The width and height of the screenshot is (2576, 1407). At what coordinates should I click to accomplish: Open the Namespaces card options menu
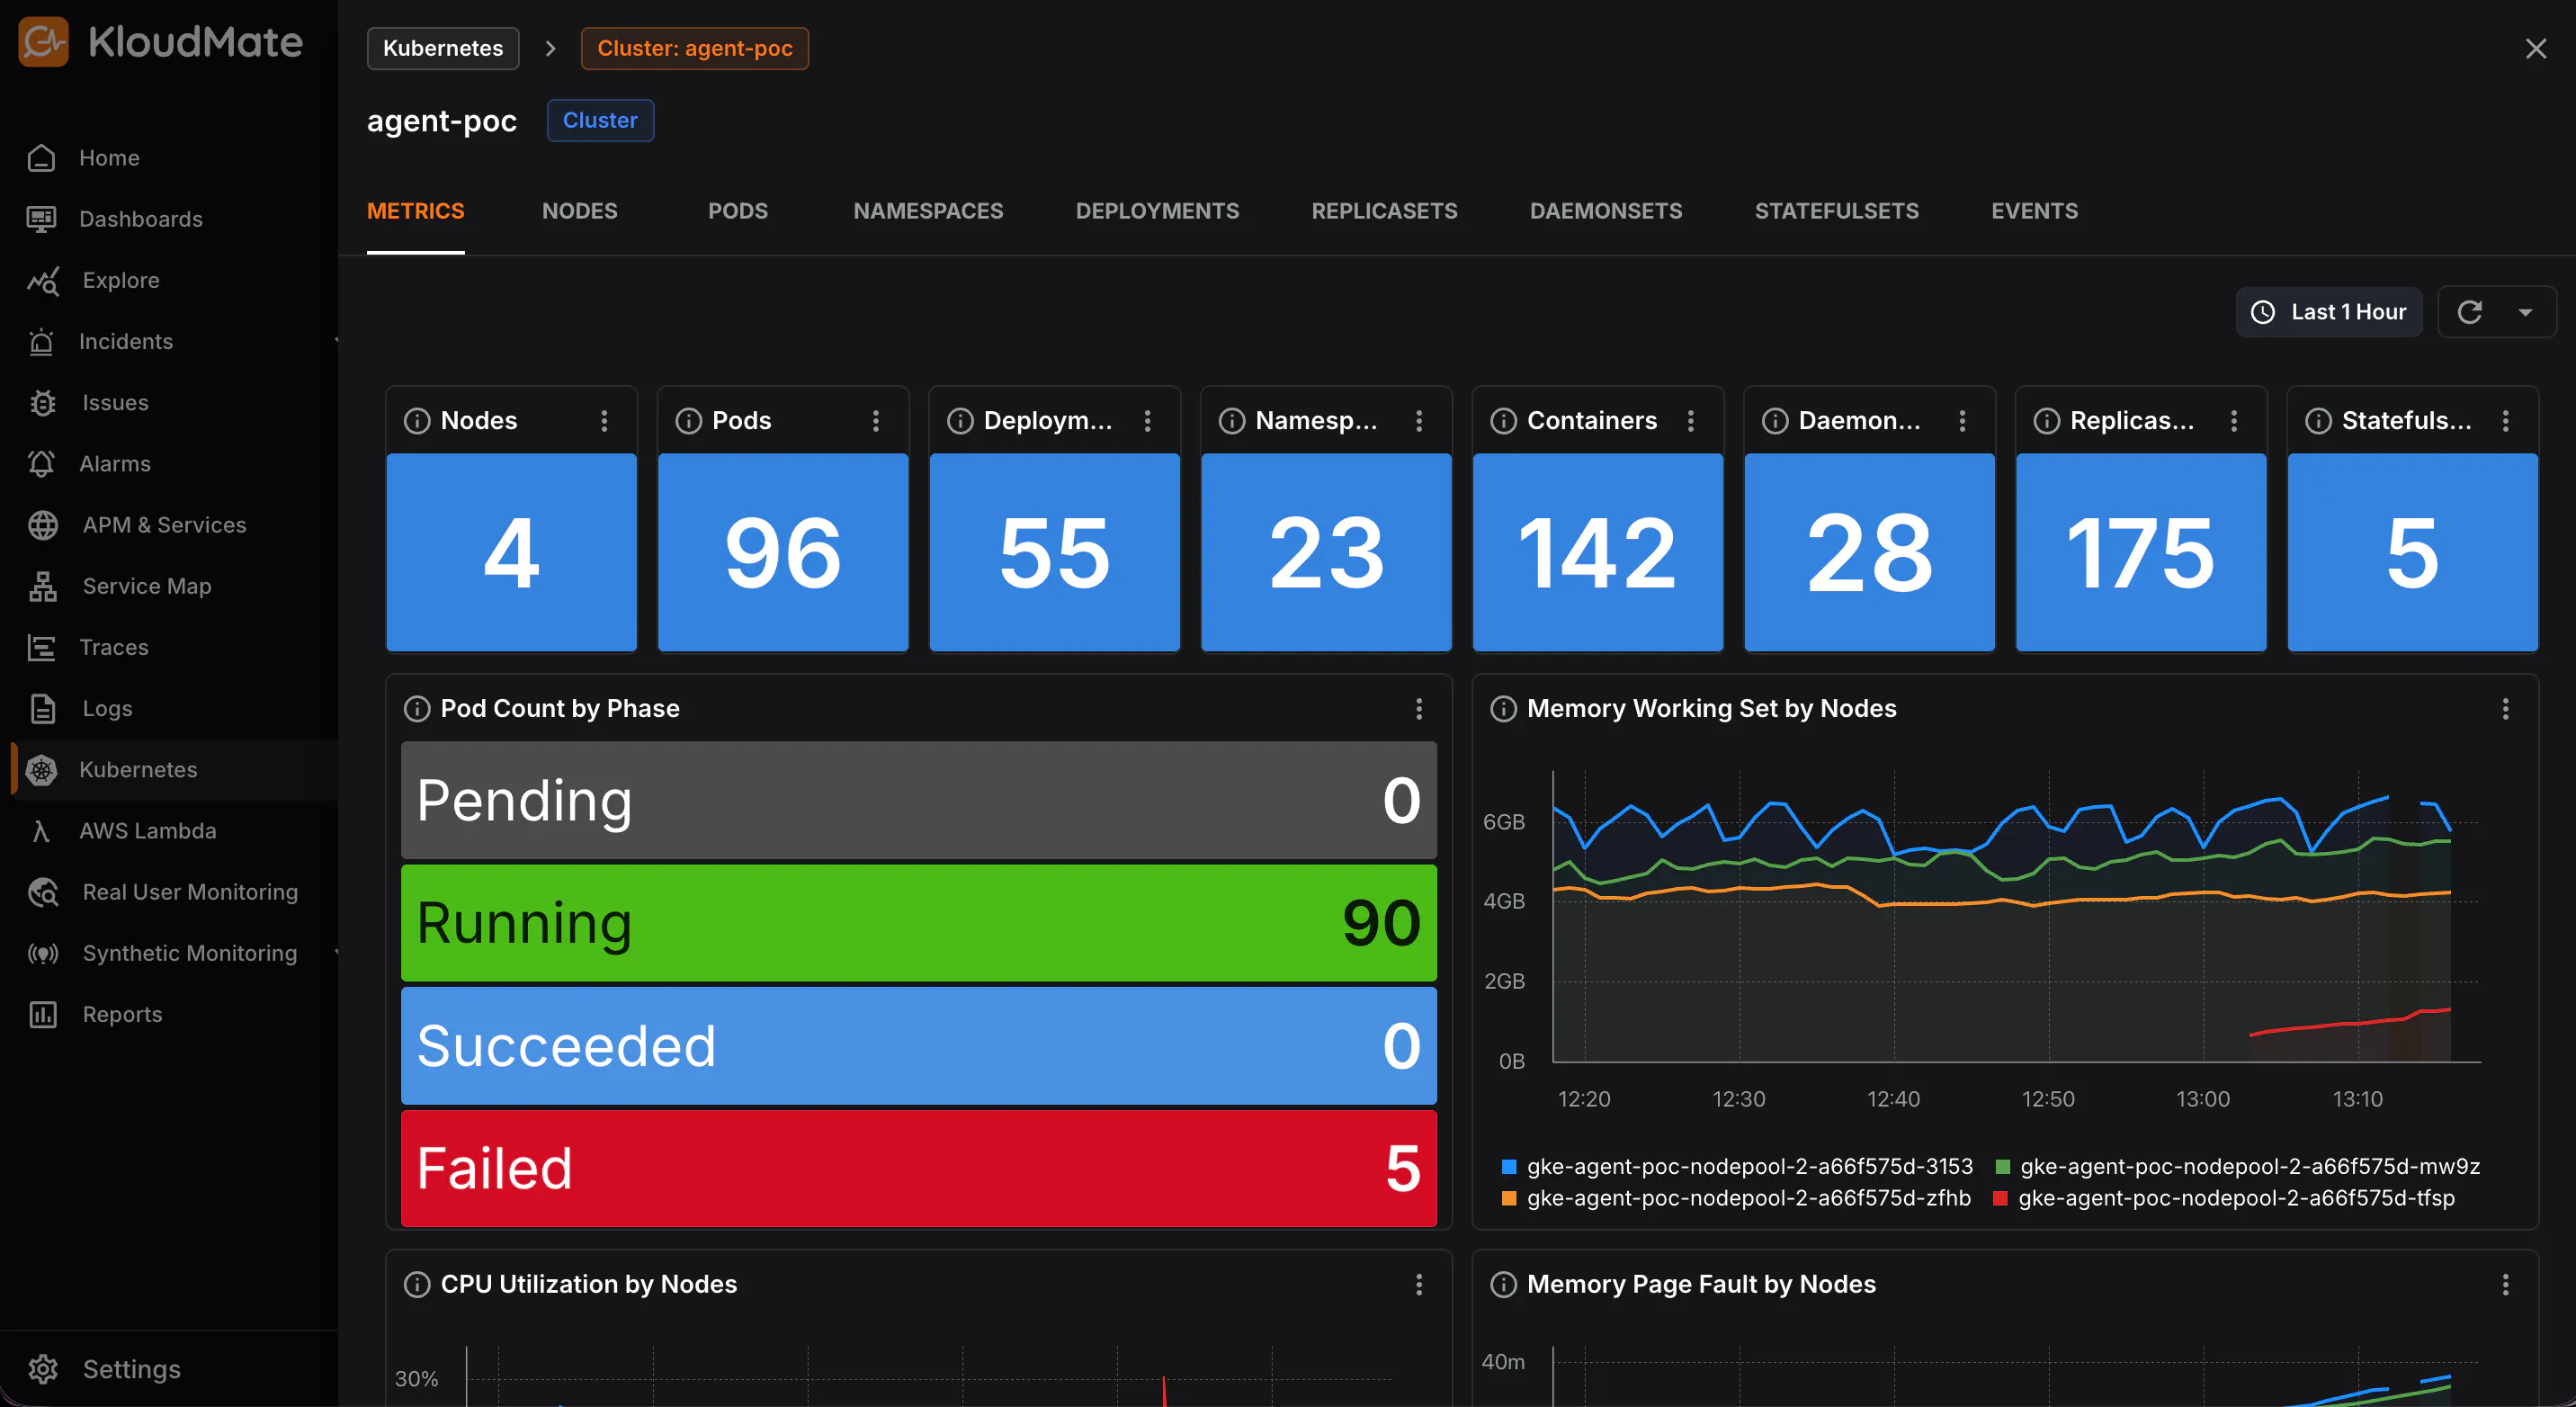tap(1419, 421)
